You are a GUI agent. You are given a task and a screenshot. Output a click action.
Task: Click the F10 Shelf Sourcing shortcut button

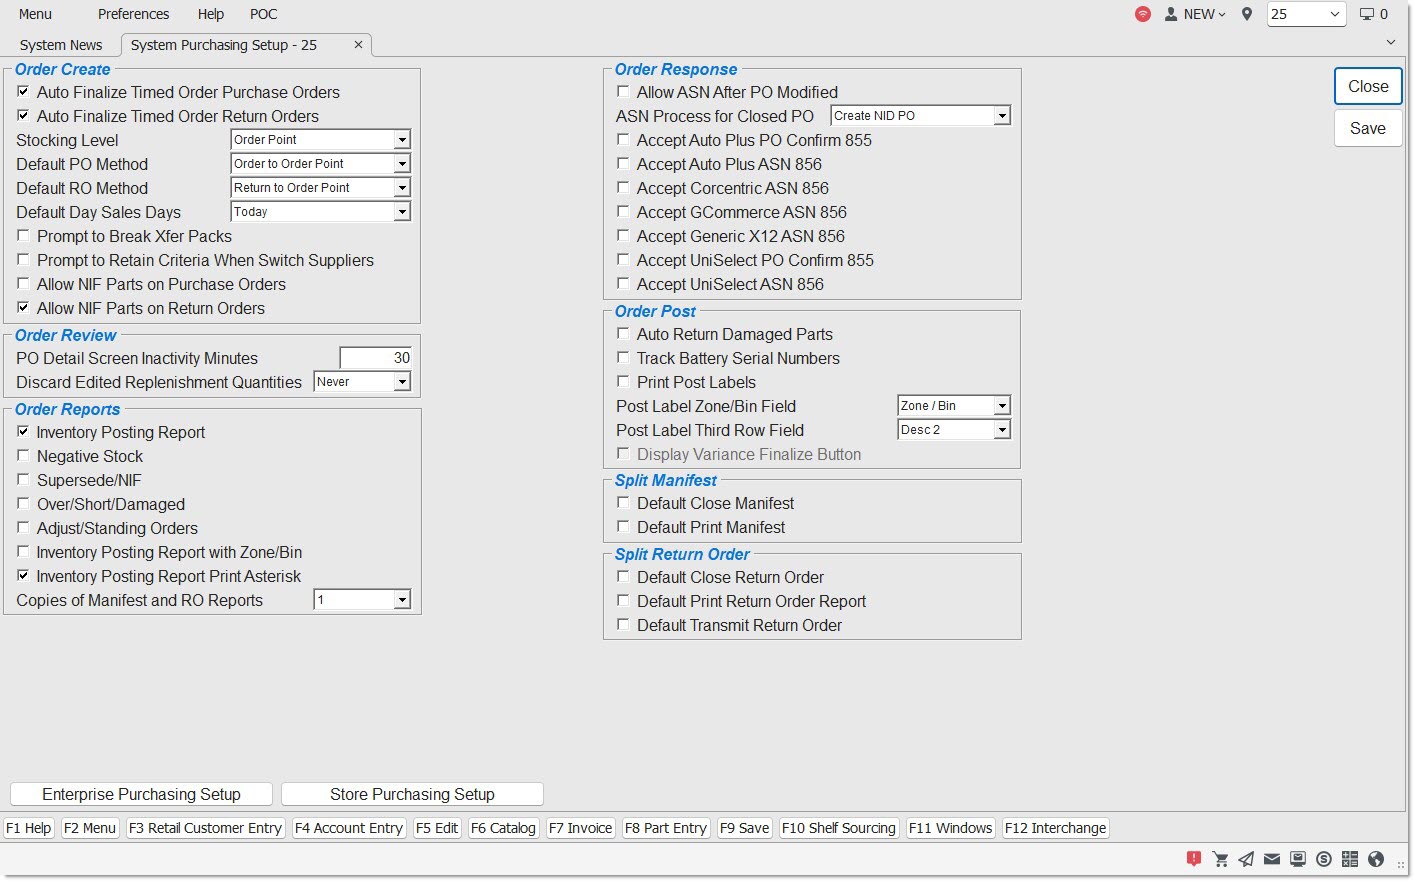pos(838,828)
